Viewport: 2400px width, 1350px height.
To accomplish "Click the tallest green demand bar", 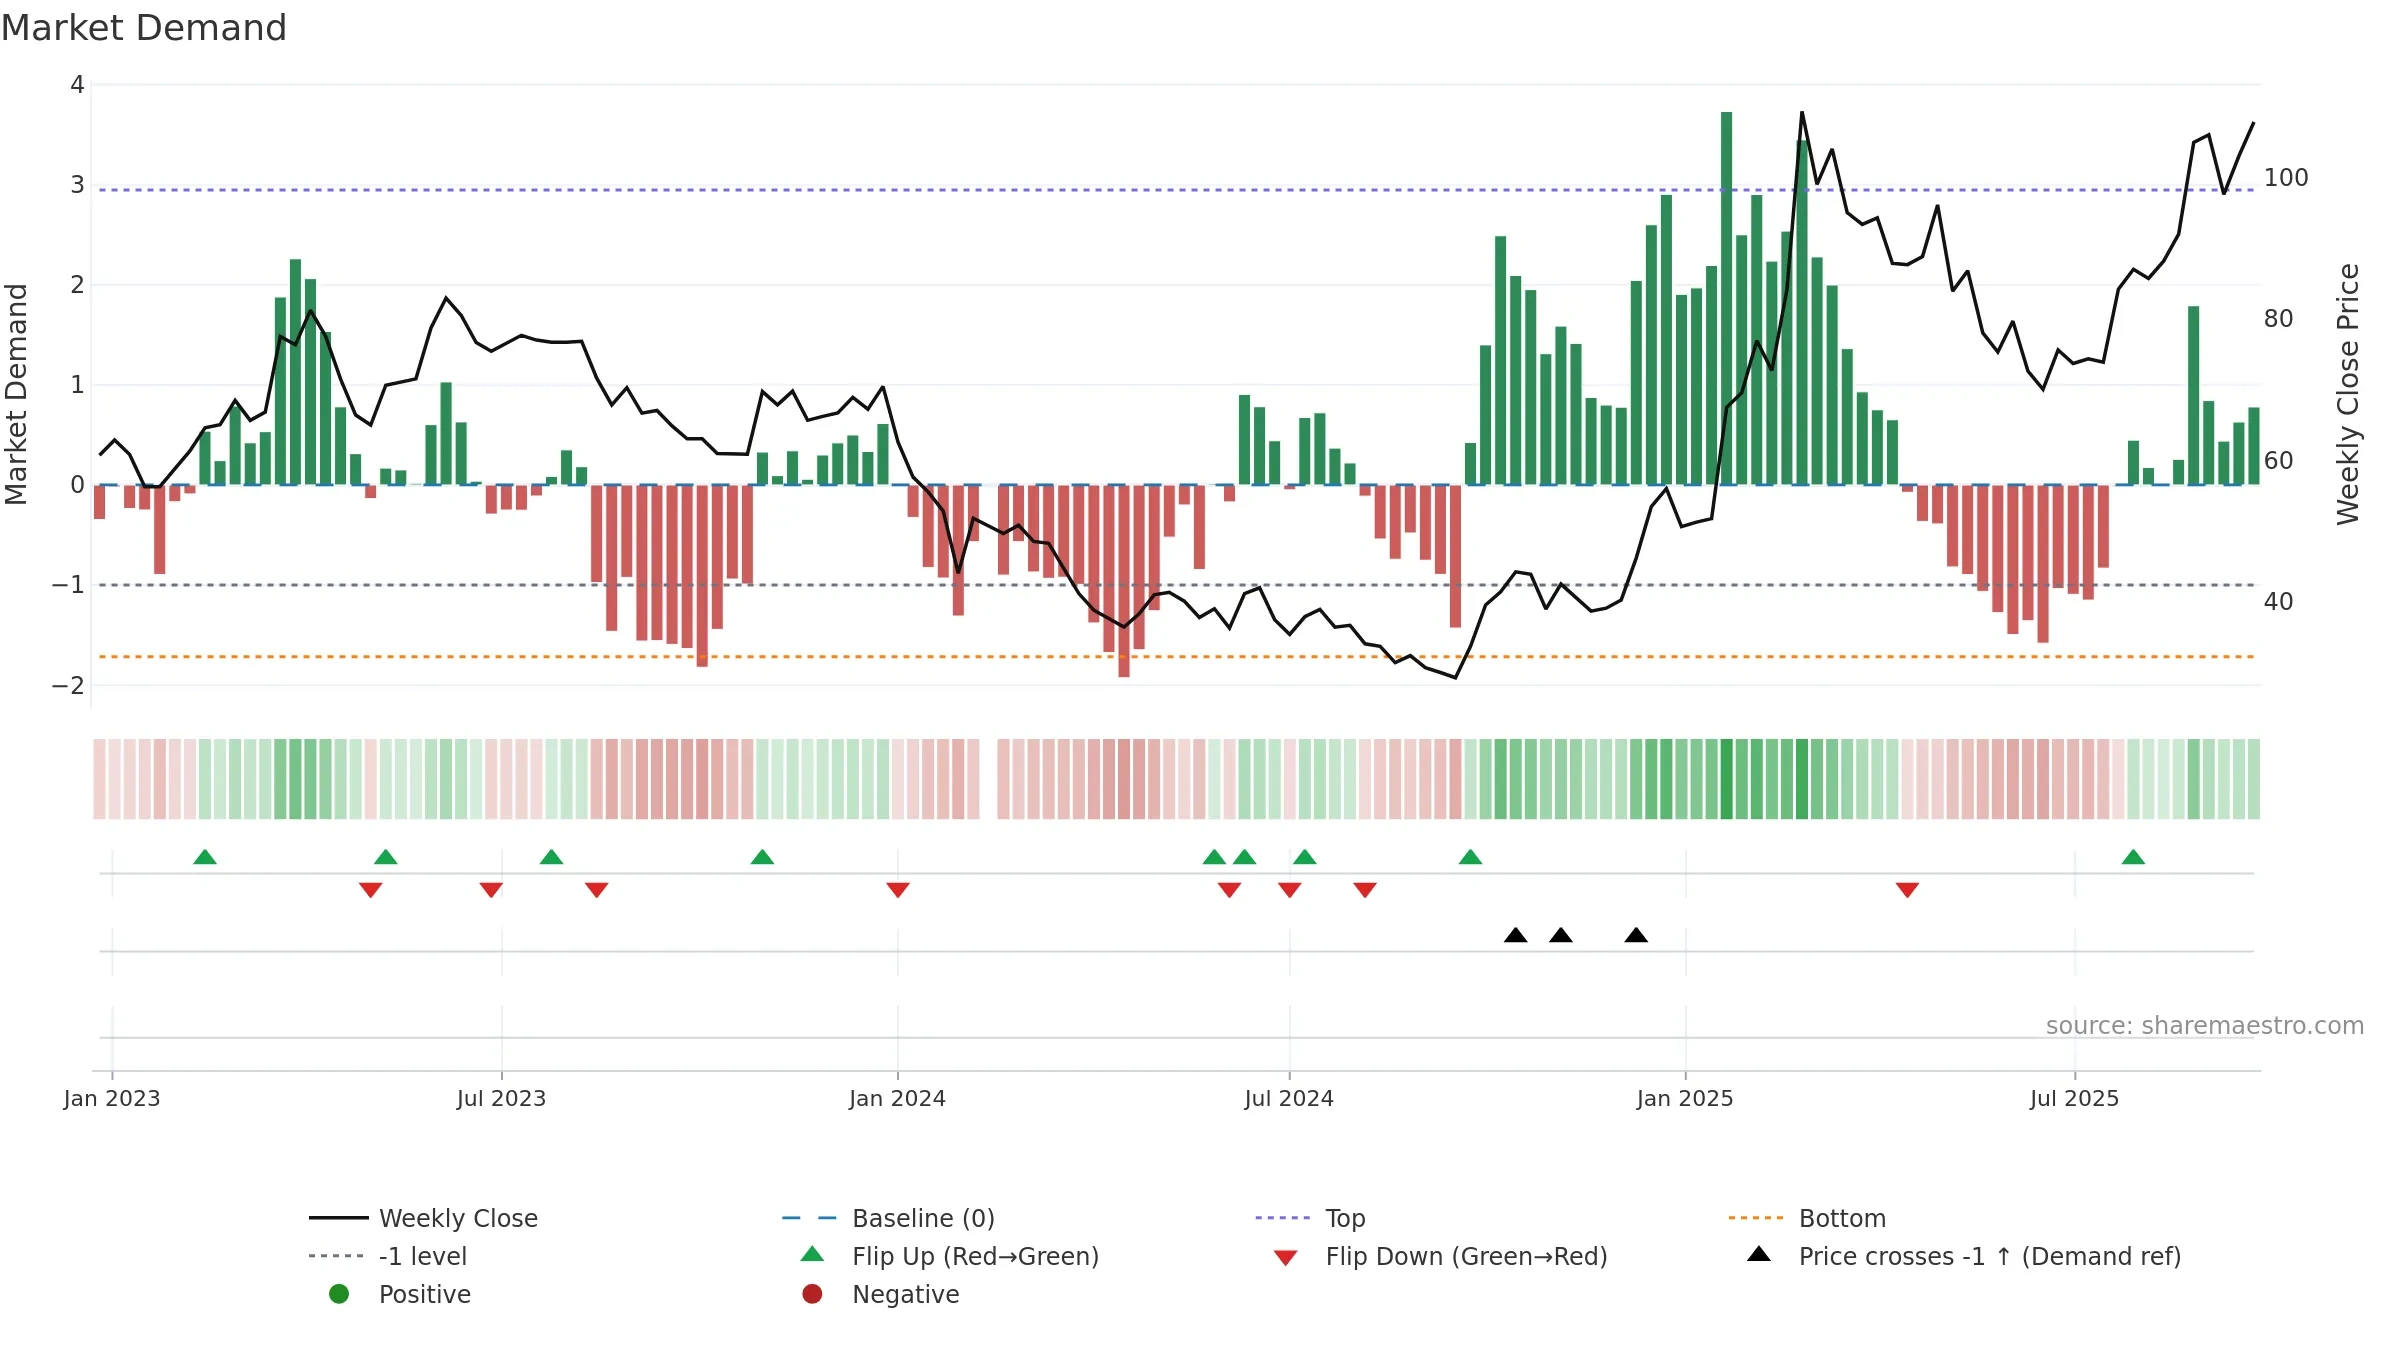I will click(1726, 298).
